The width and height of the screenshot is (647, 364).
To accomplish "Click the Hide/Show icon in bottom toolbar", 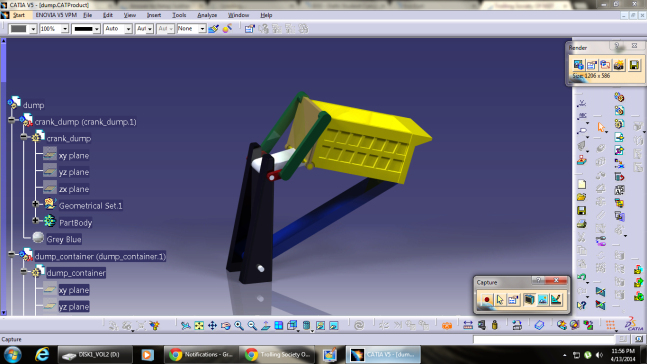I will coord(321,326).
